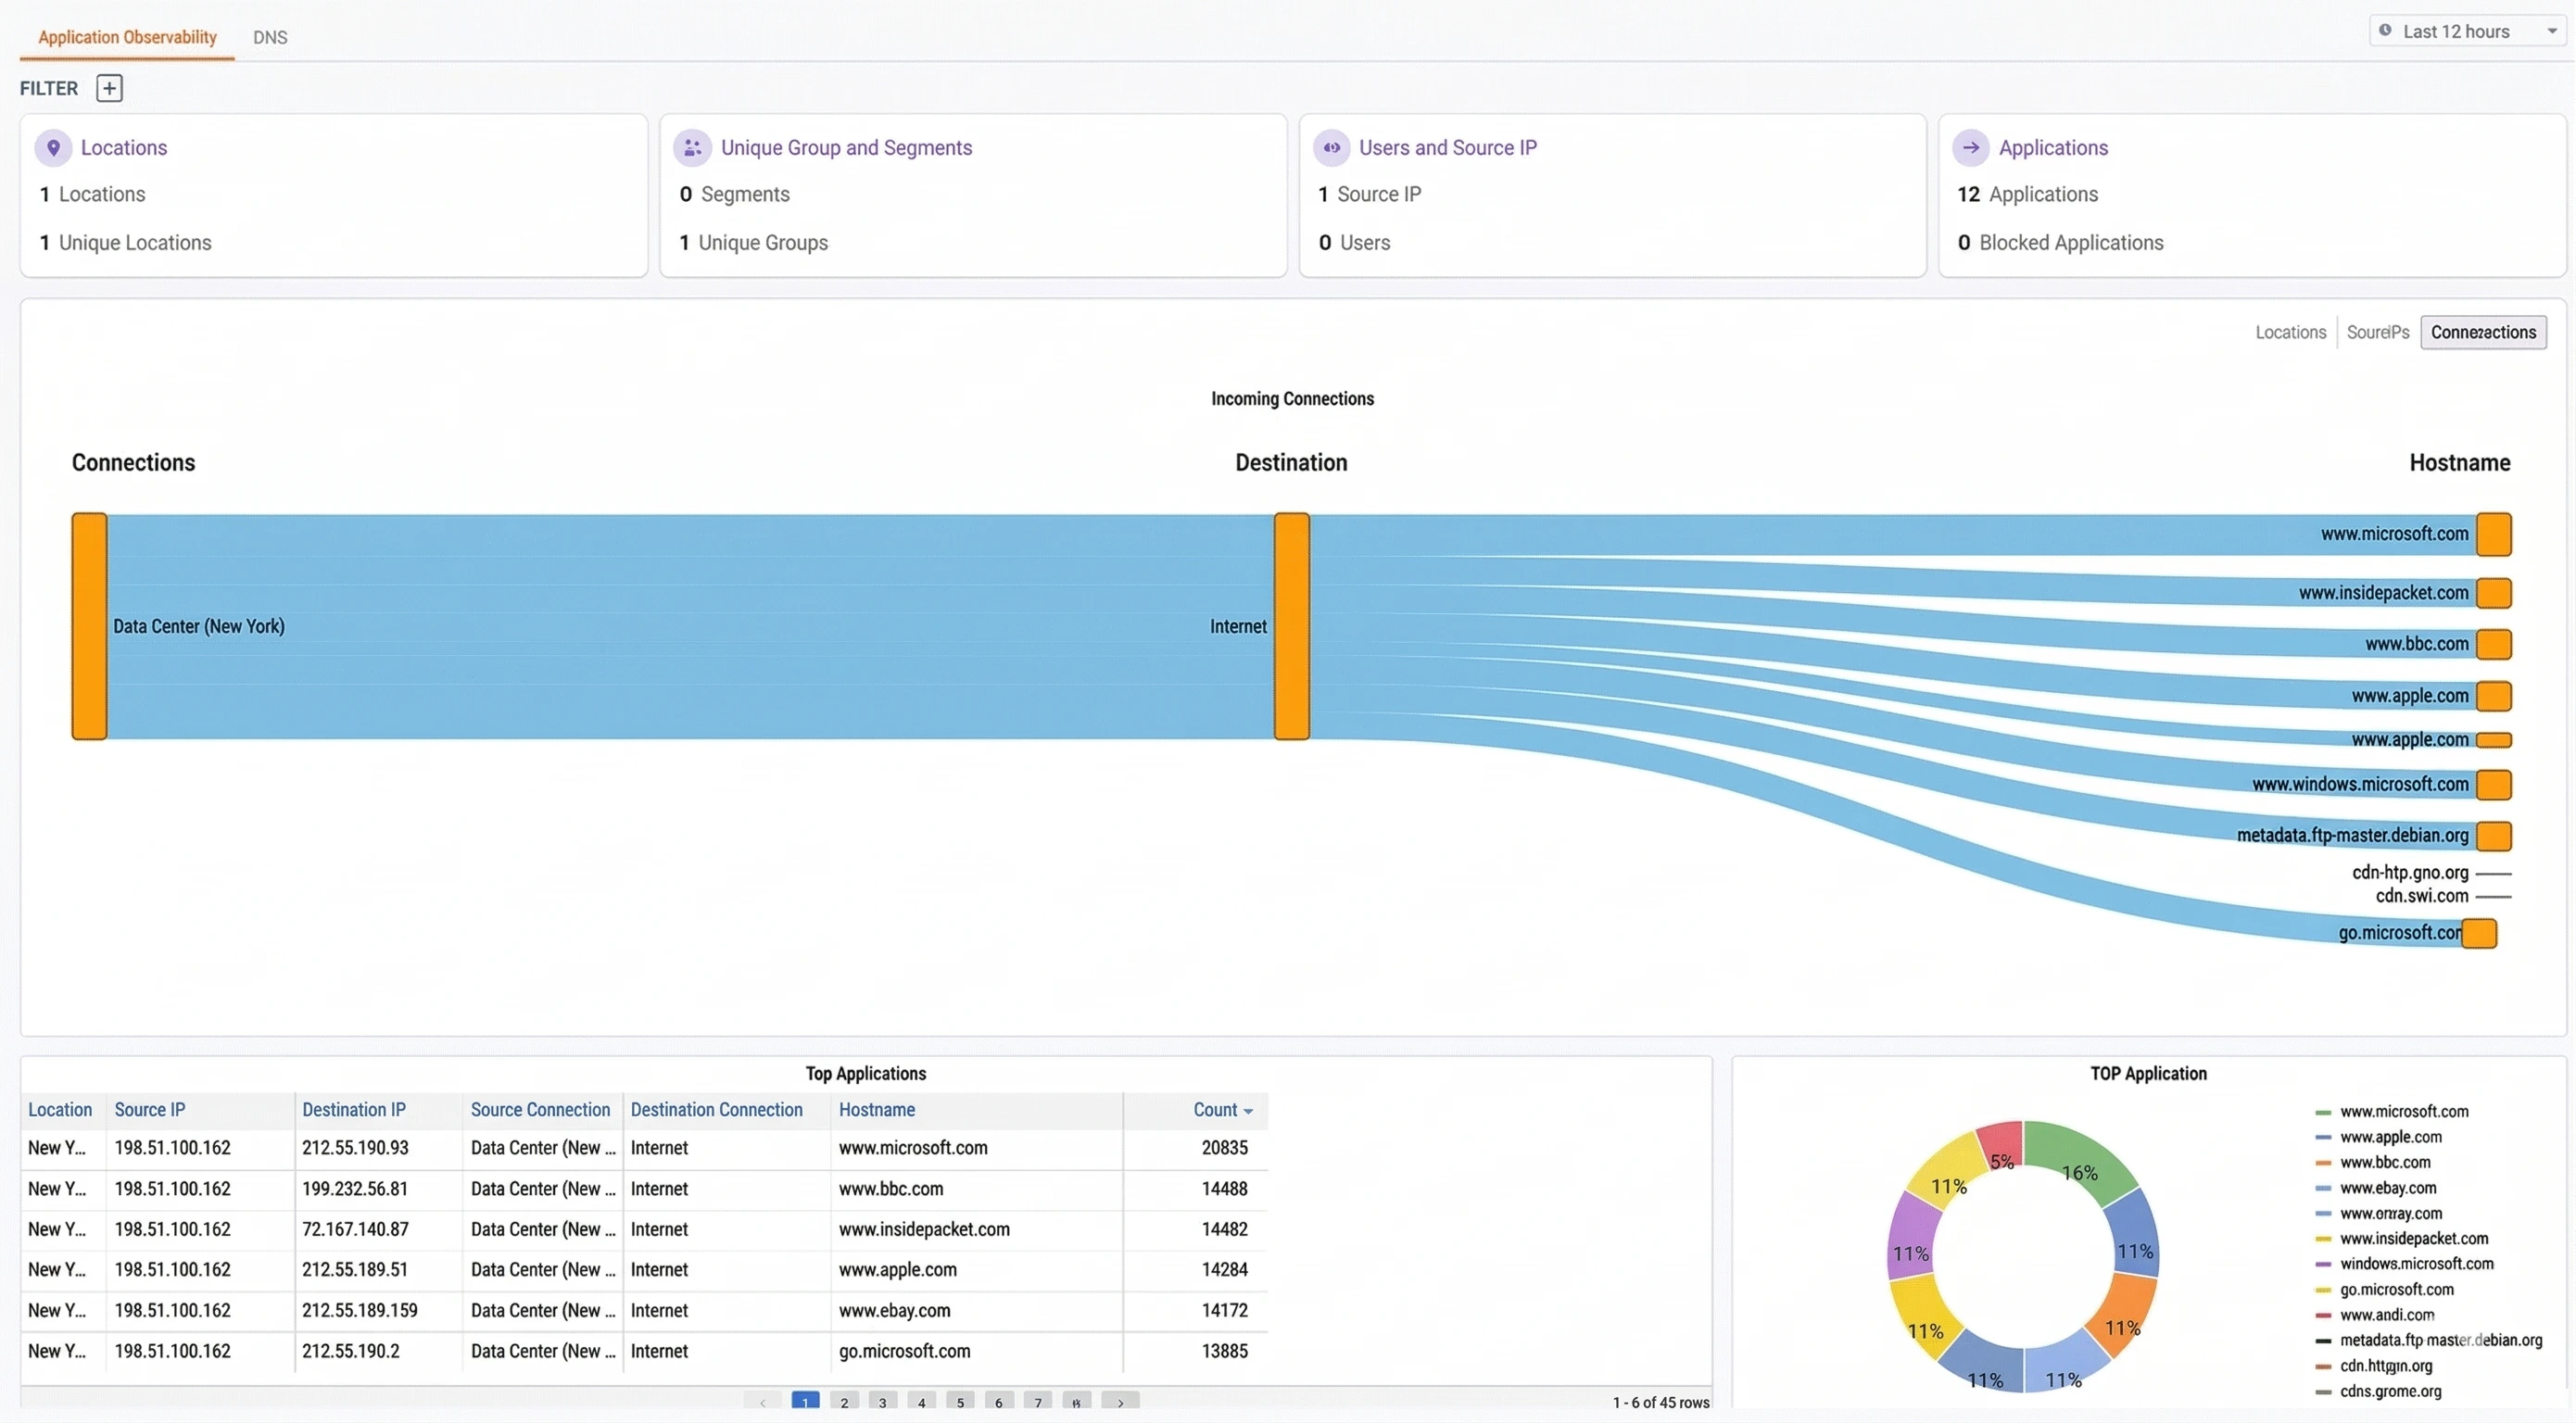This screenshot has width=2576, height=1423.
Task: Click the www.apple.com legend color marker
Action: pyautogui.click(x=2323, y=1136)
